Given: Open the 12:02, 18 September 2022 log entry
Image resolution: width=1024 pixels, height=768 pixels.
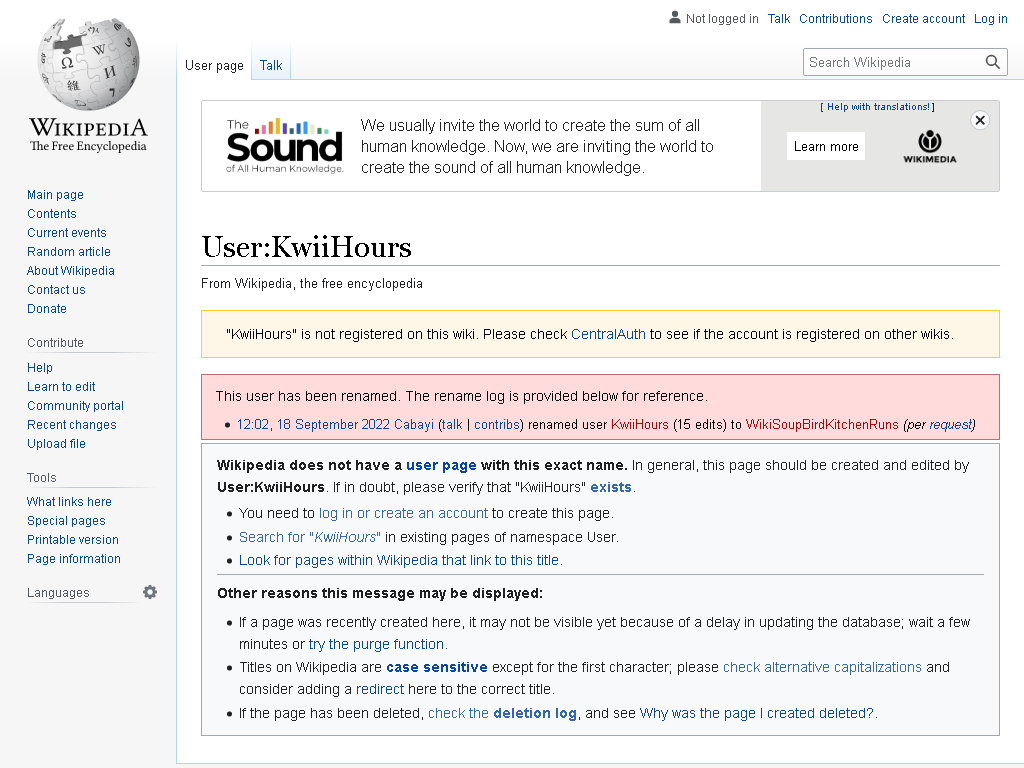Looking at the screenshot, I should (x=313, y=424).
